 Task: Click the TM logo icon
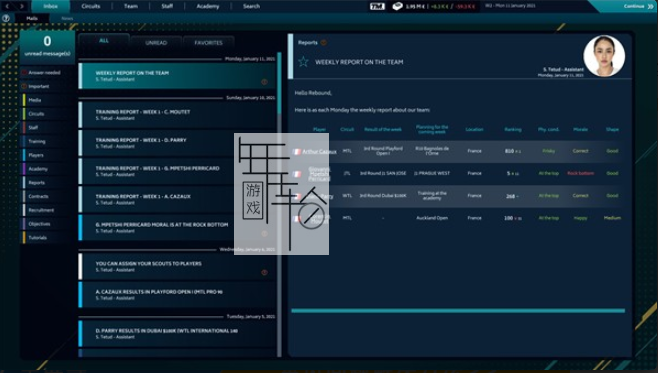(x=377, y=6)
